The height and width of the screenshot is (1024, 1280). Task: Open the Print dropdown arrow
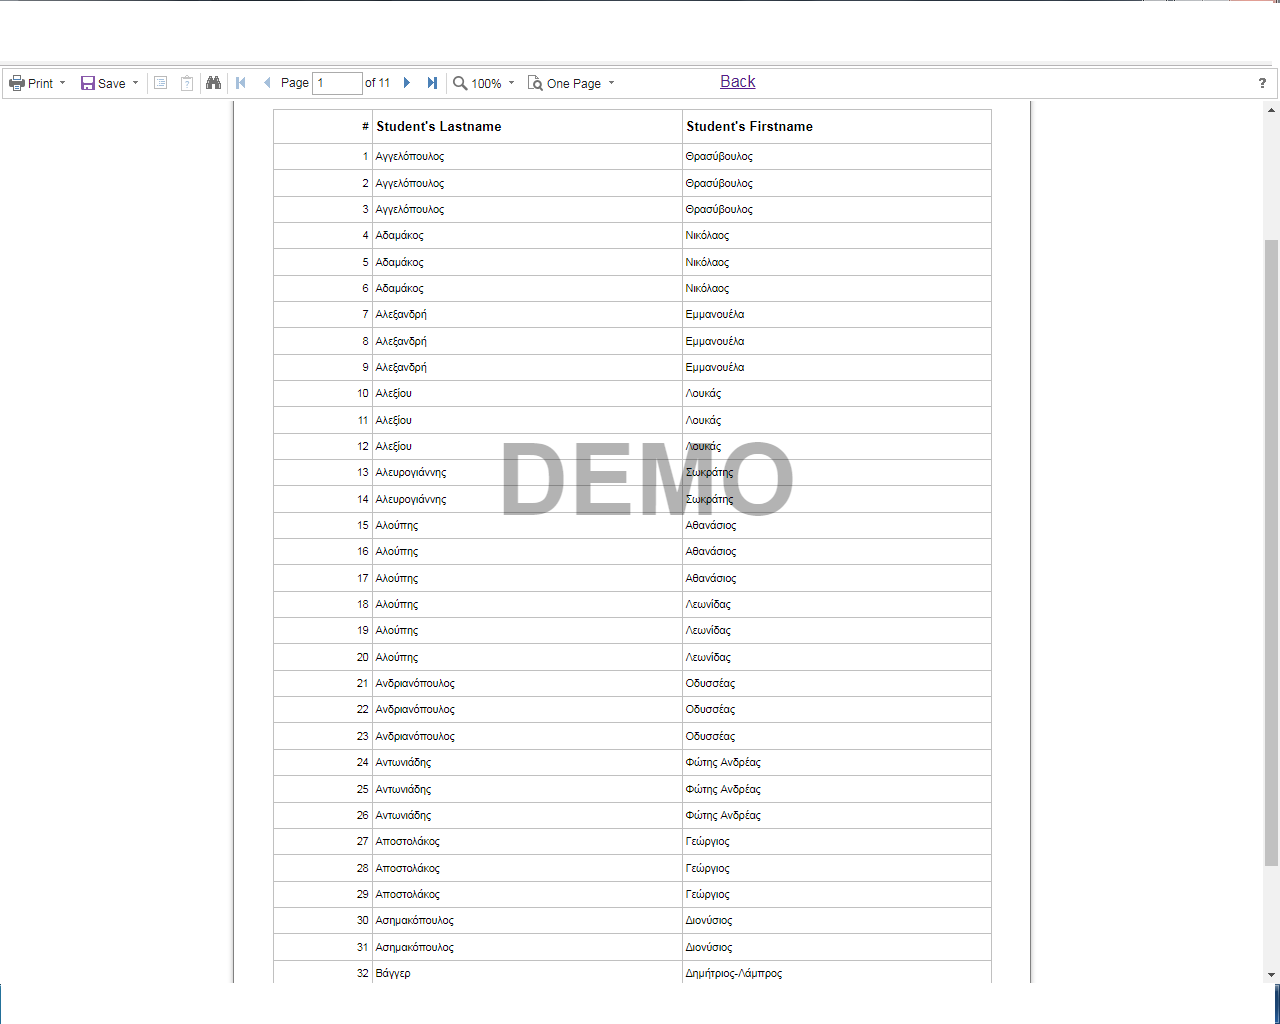point(62,83)
